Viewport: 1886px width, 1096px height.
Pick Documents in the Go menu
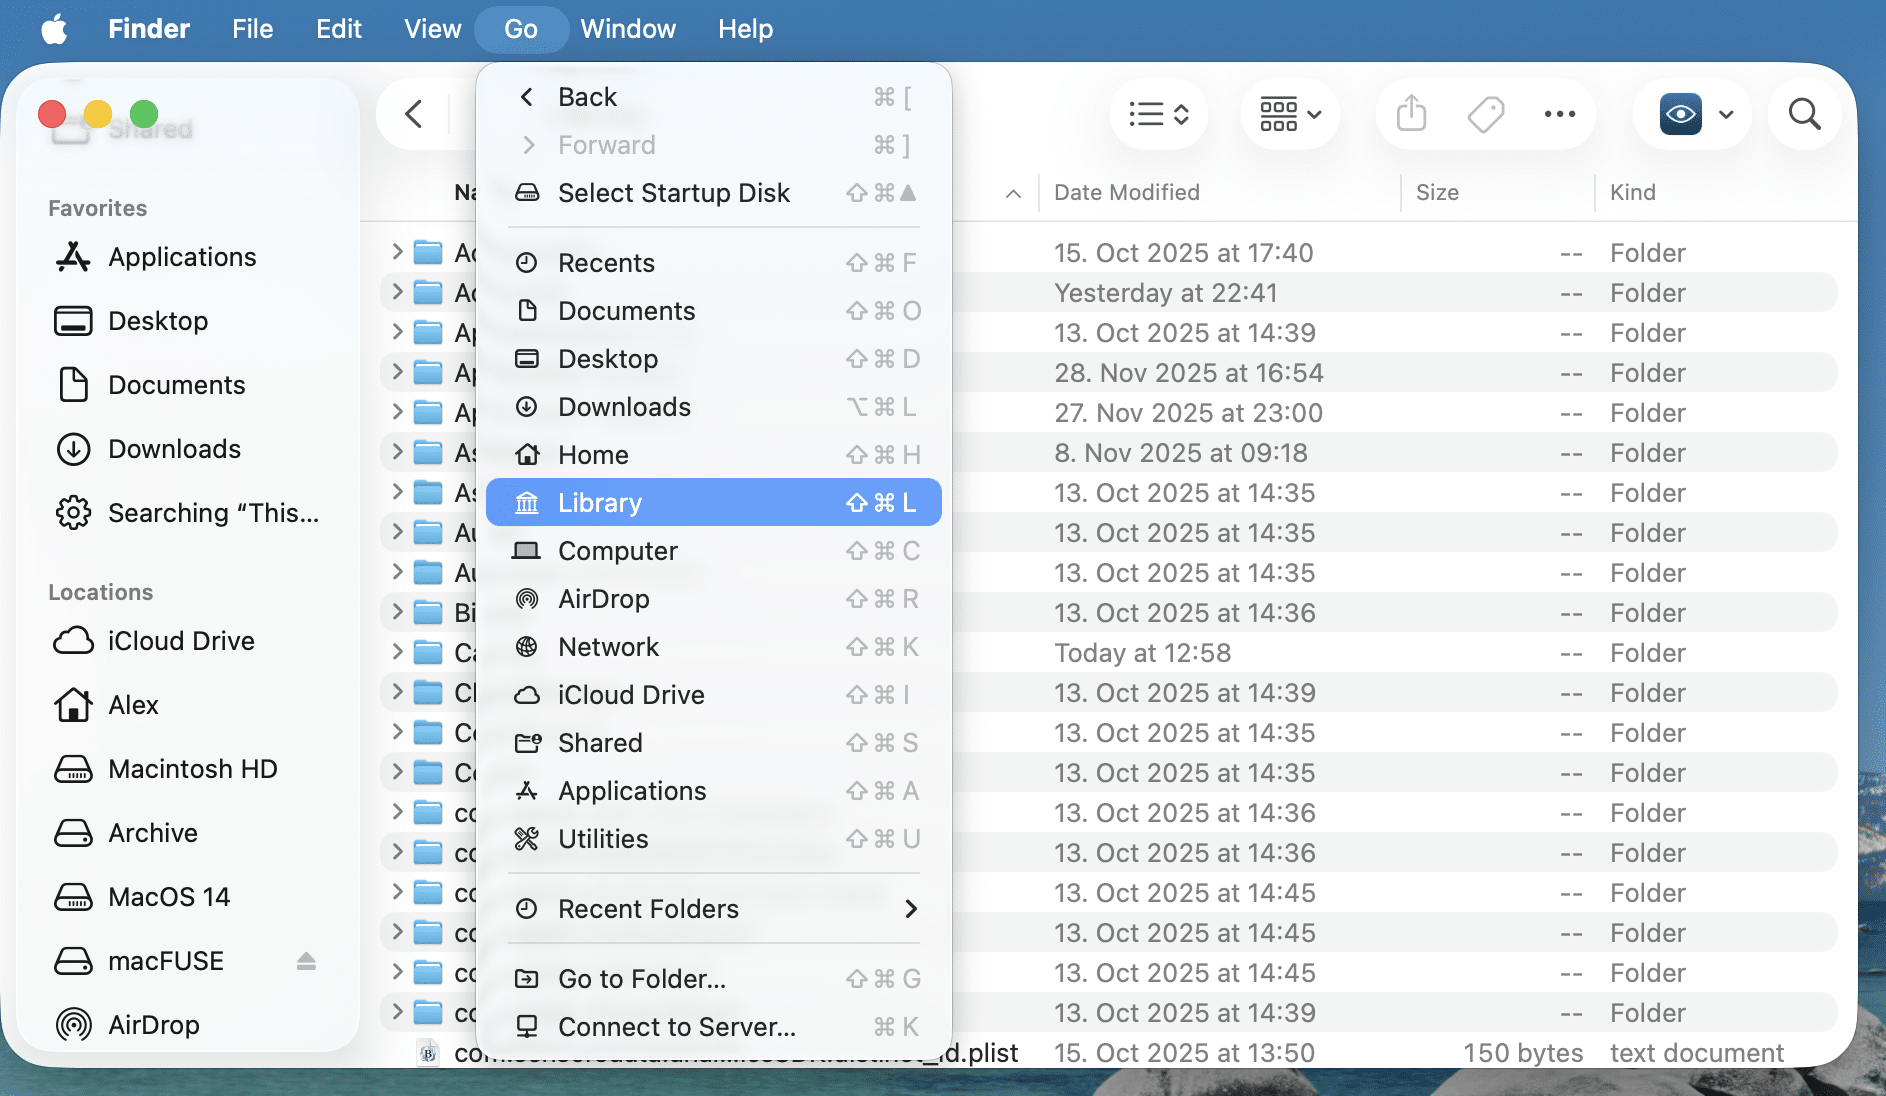(713, 311)
